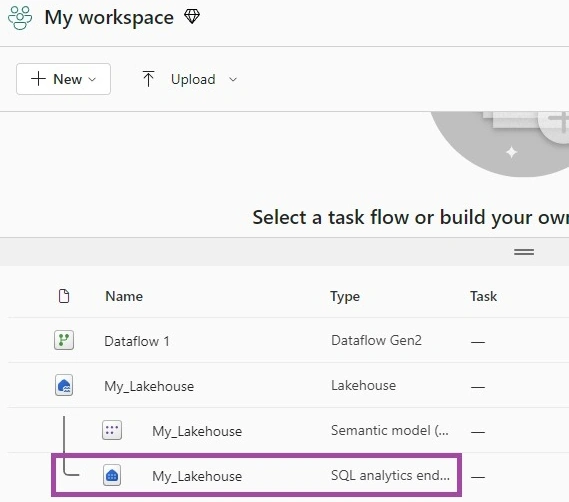Click the My workspace people icon
This screenshot has width=569, height=502.
[x=20, y=18]
